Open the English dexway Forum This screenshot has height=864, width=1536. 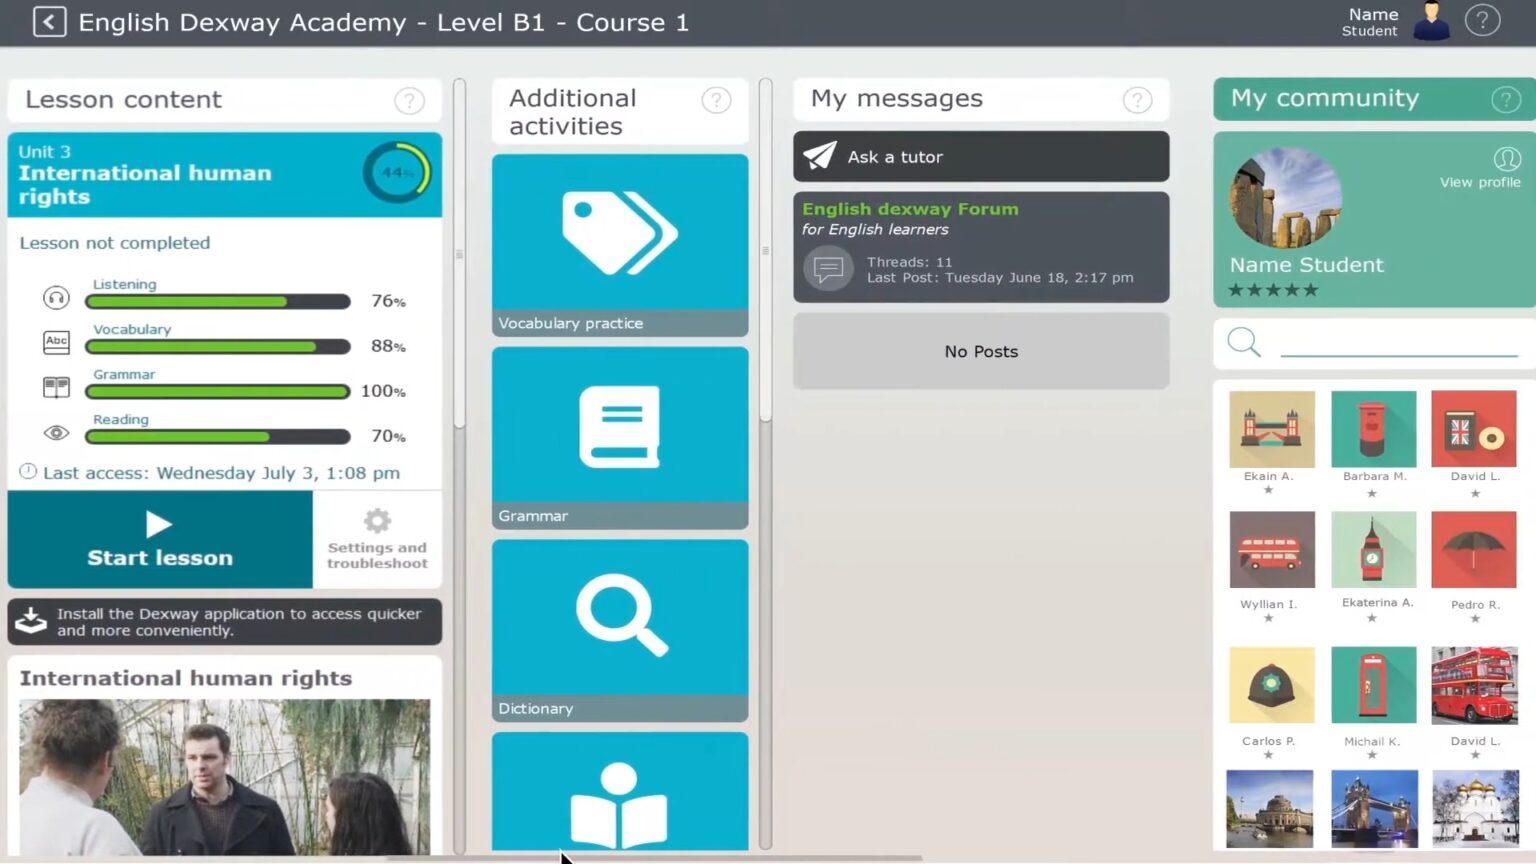[981, 247]
